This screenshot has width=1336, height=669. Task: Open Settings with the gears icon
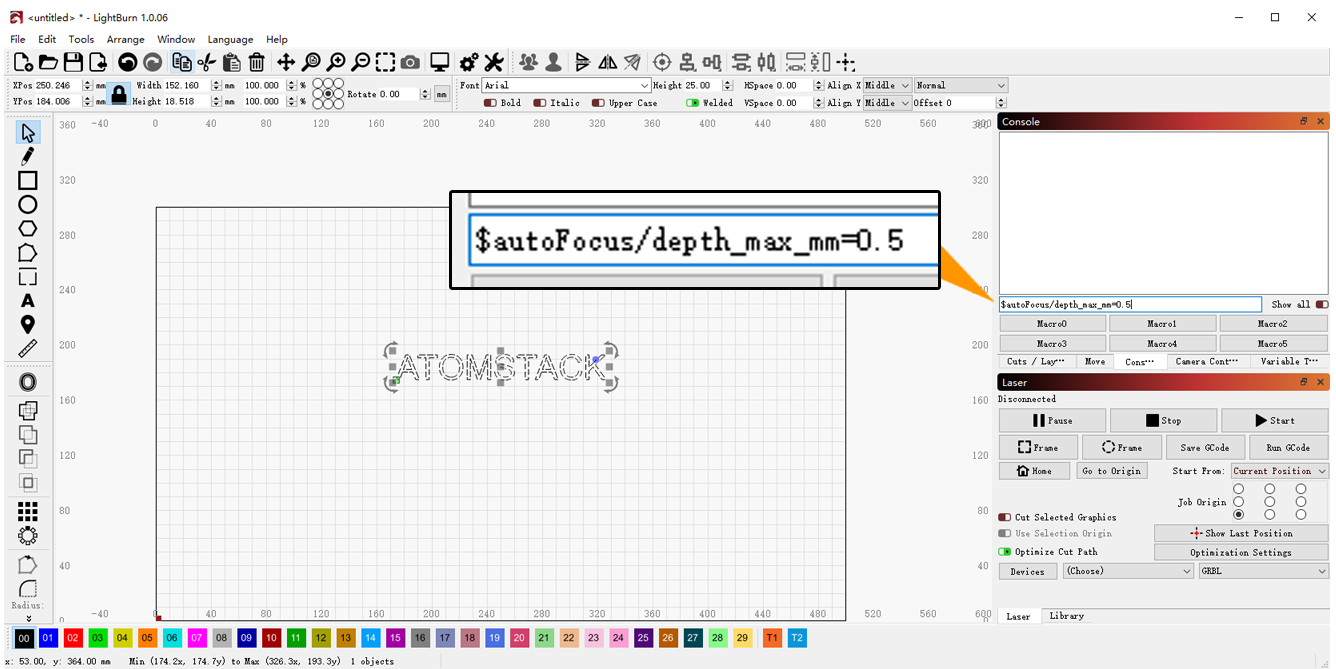[468, 62]
